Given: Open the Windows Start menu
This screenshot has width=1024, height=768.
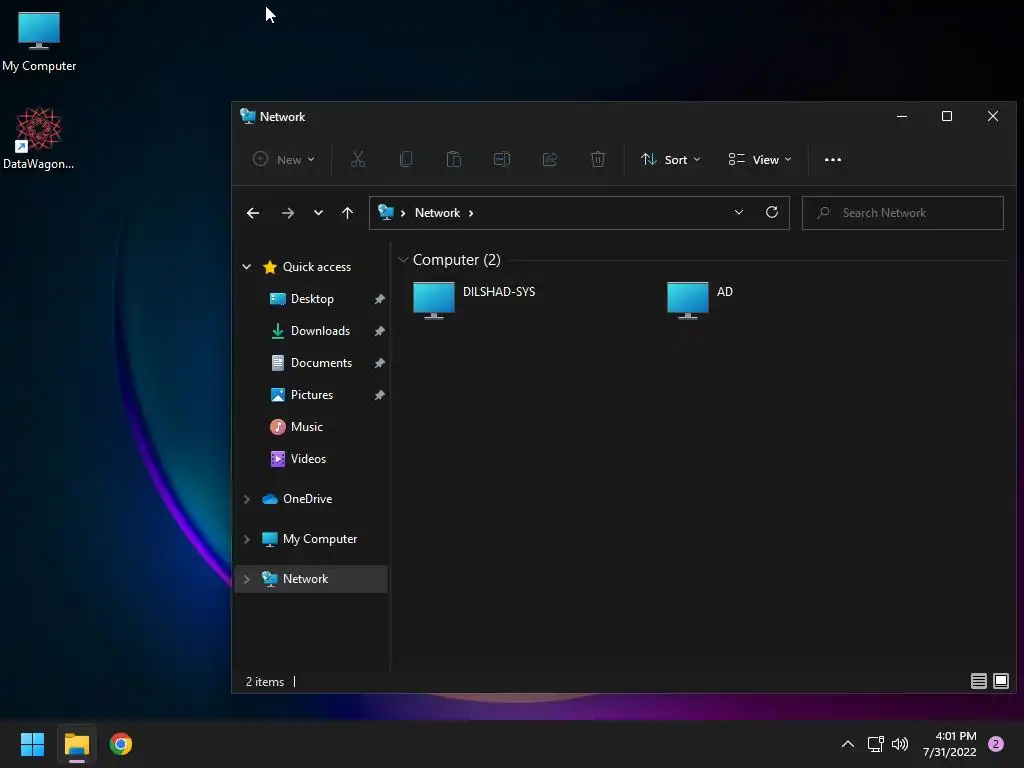Looking at the screenshot, I should pos(32,744).
